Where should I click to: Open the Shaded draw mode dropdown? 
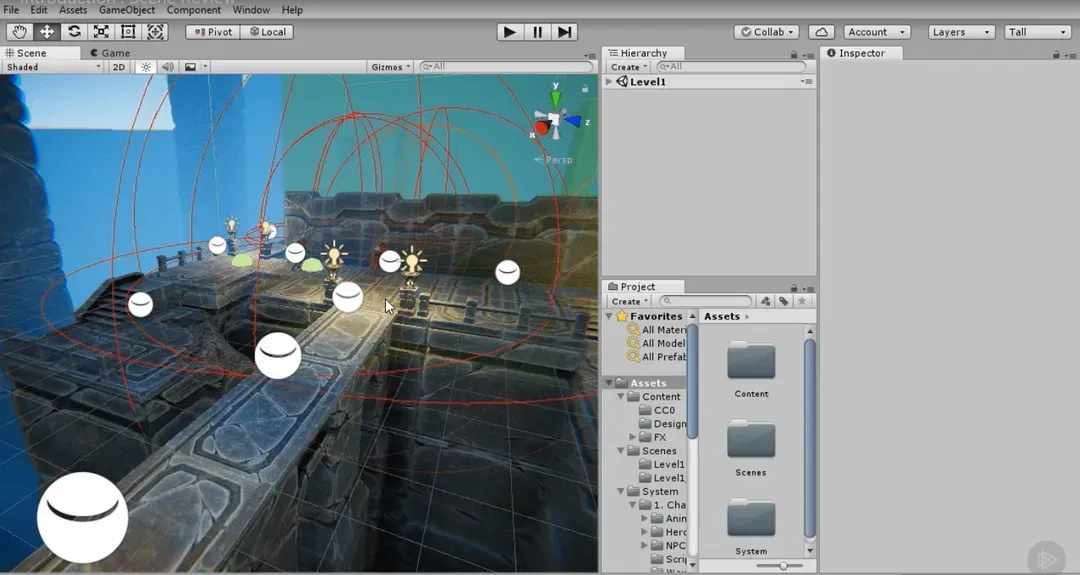point(53,67)
